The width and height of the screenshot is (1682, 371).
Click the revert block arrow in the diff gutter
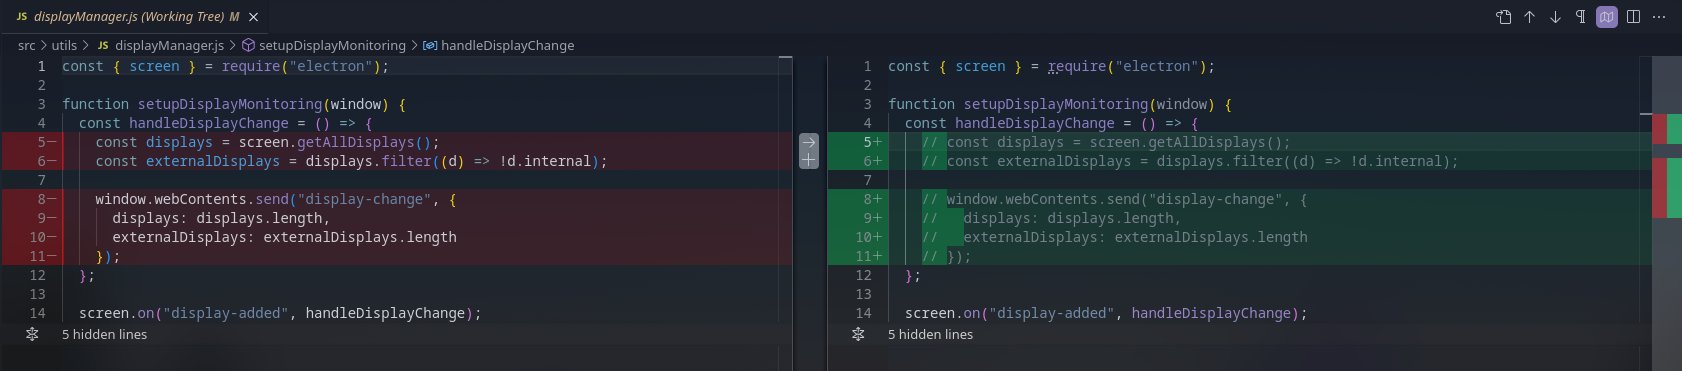tap(809, 142)
